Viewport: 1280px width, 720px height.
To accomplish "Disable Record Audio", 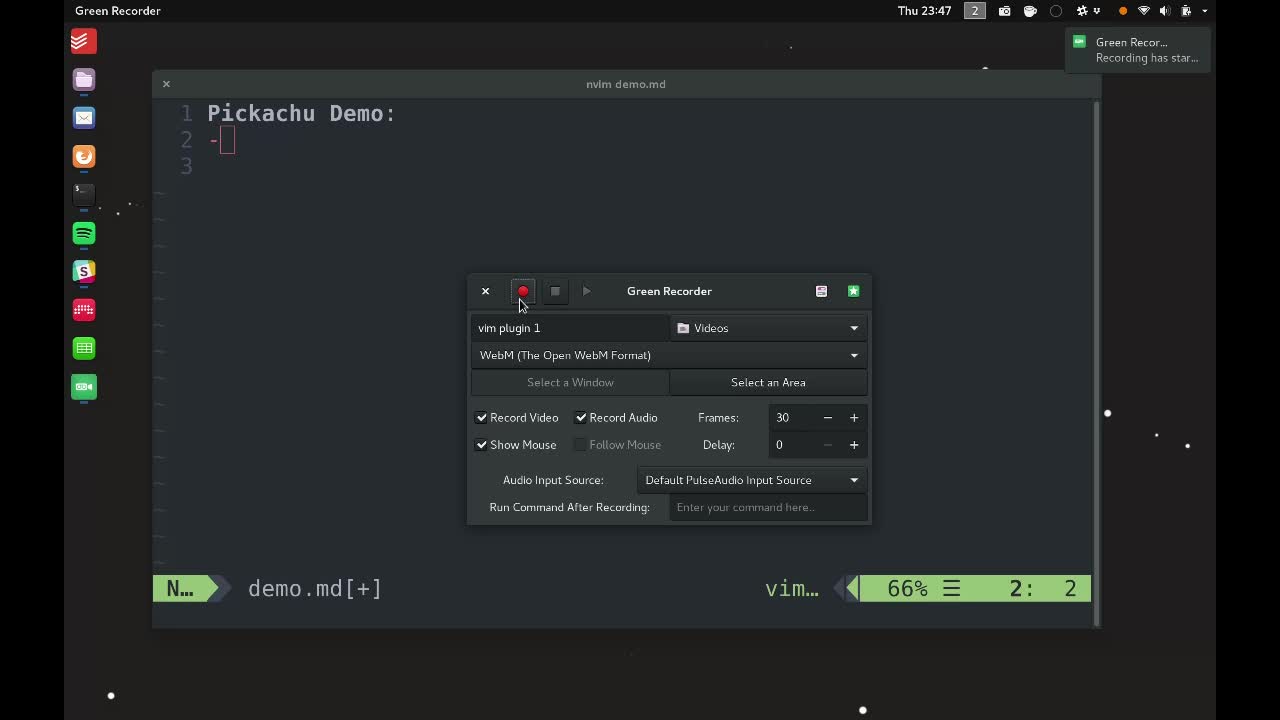I will click(x=581, y=417).
